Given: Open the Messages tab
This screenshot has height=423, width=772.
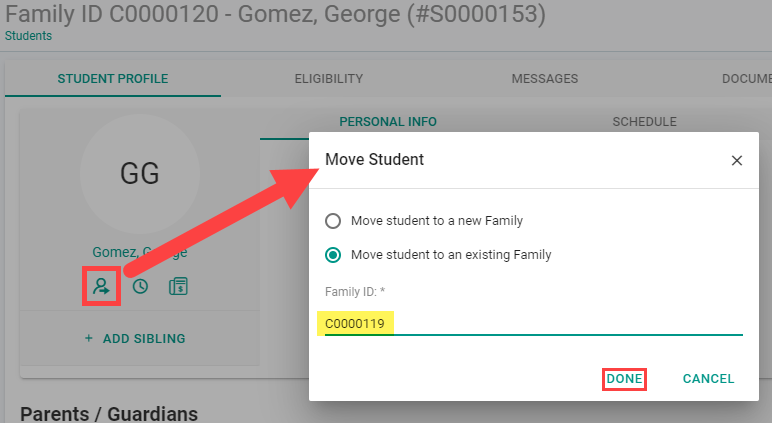Looking at the screenshot, I should coord(545,79).
